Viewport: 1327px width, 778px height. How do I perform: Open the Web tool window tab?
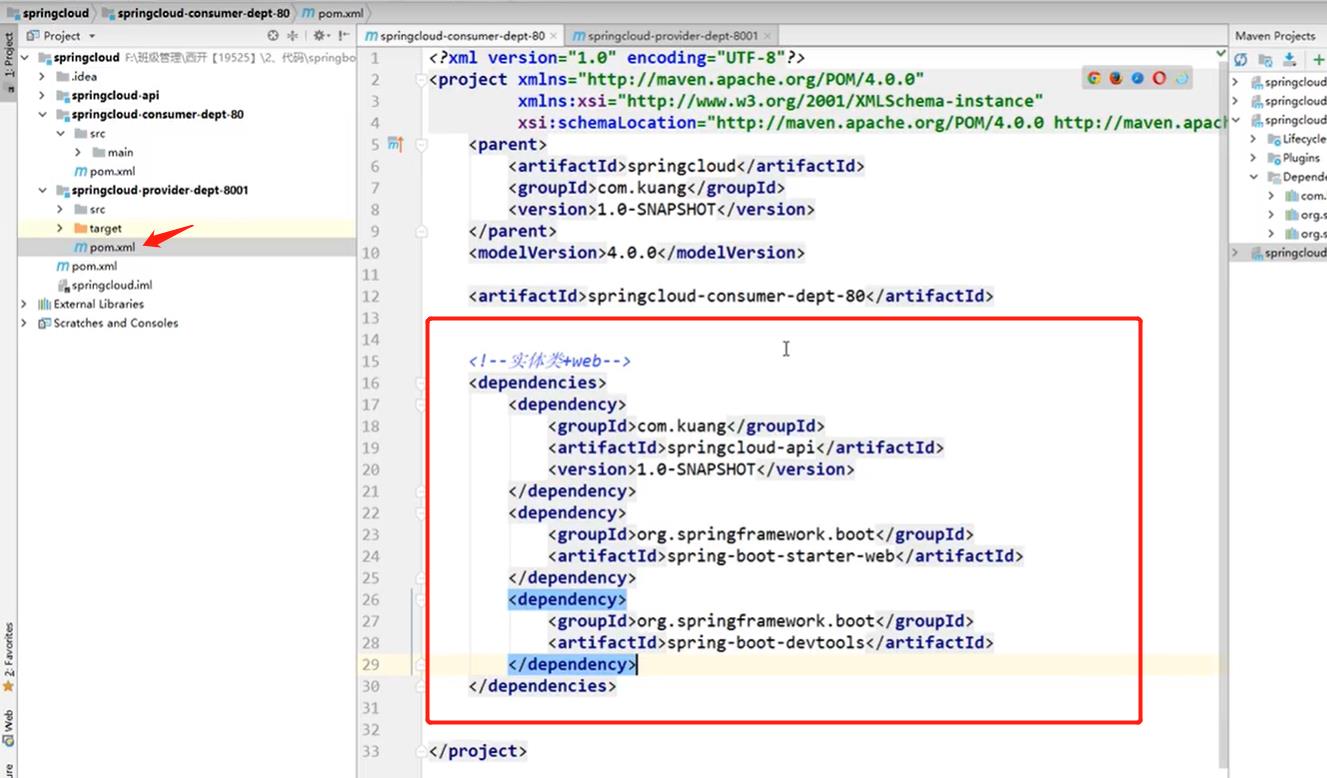(8, 727)
